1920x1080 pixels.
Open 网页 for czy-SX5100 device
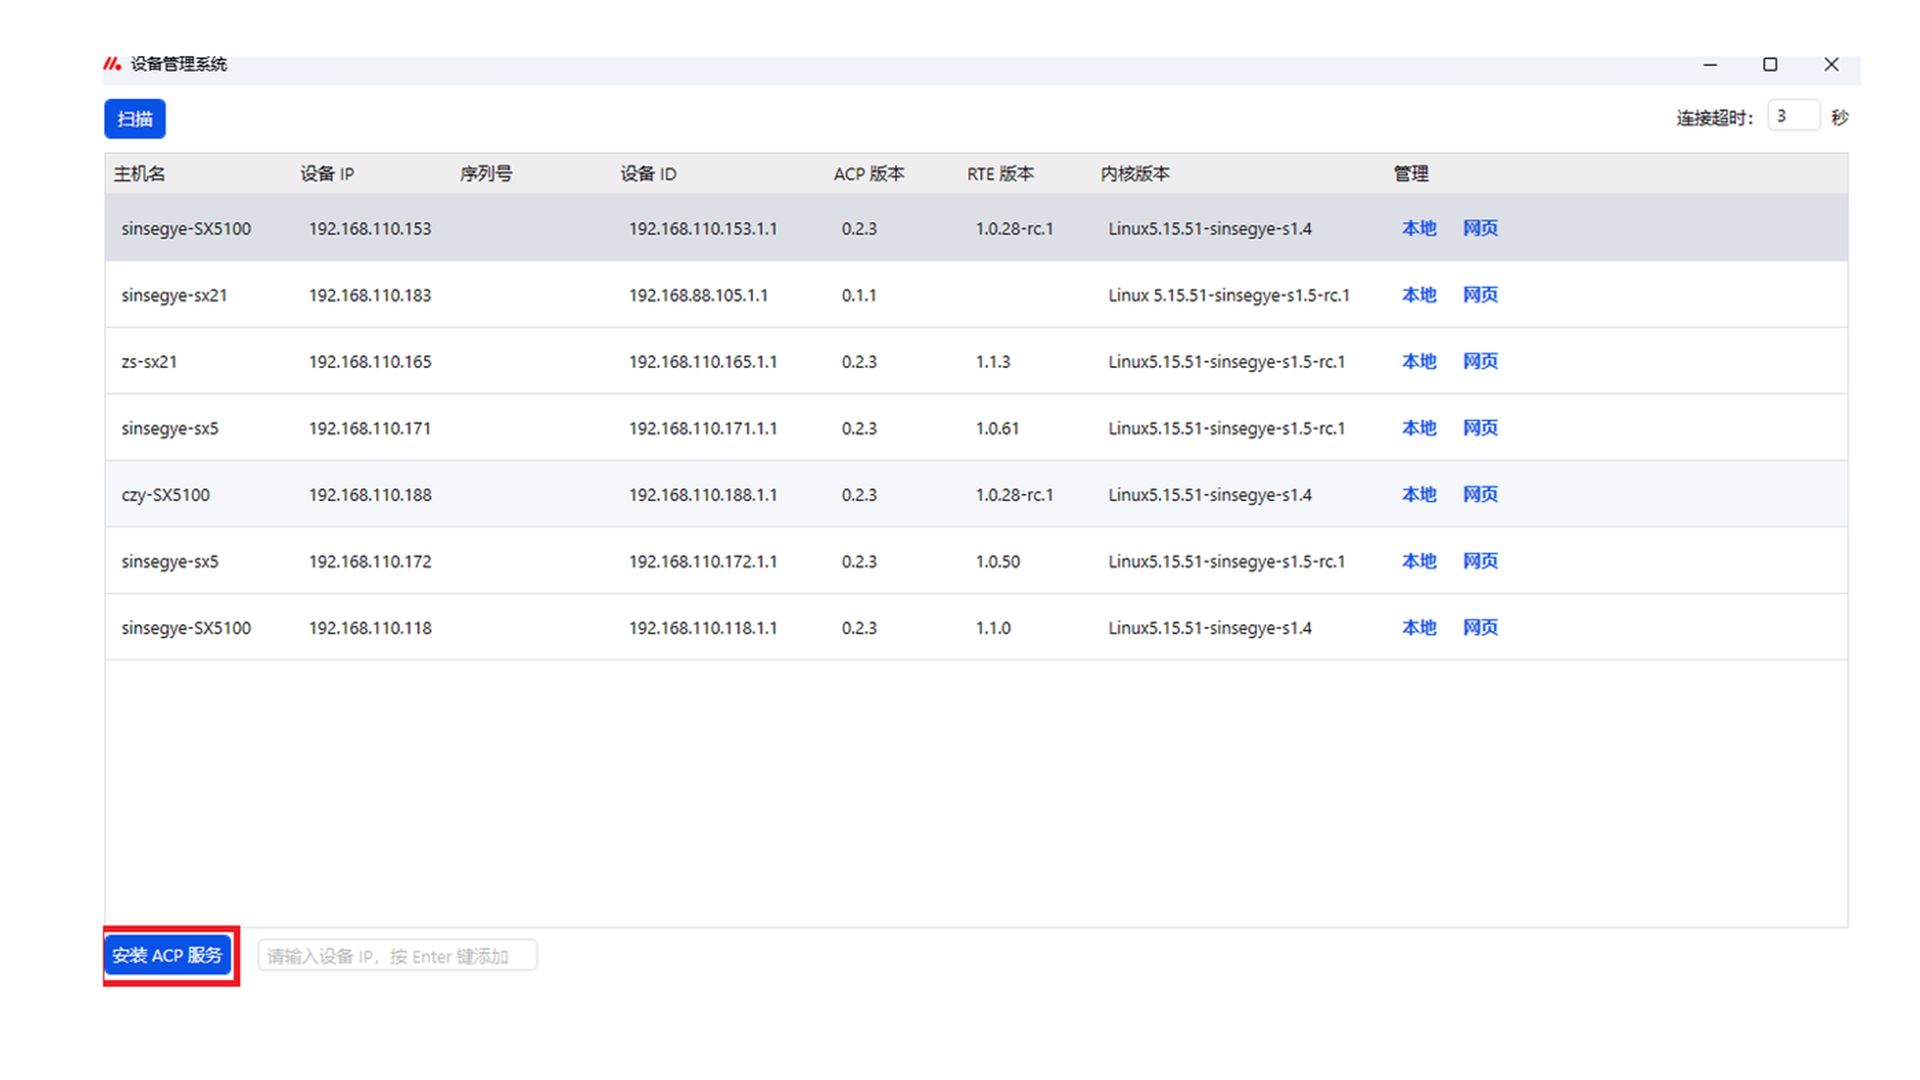[x=1480, y=494]
